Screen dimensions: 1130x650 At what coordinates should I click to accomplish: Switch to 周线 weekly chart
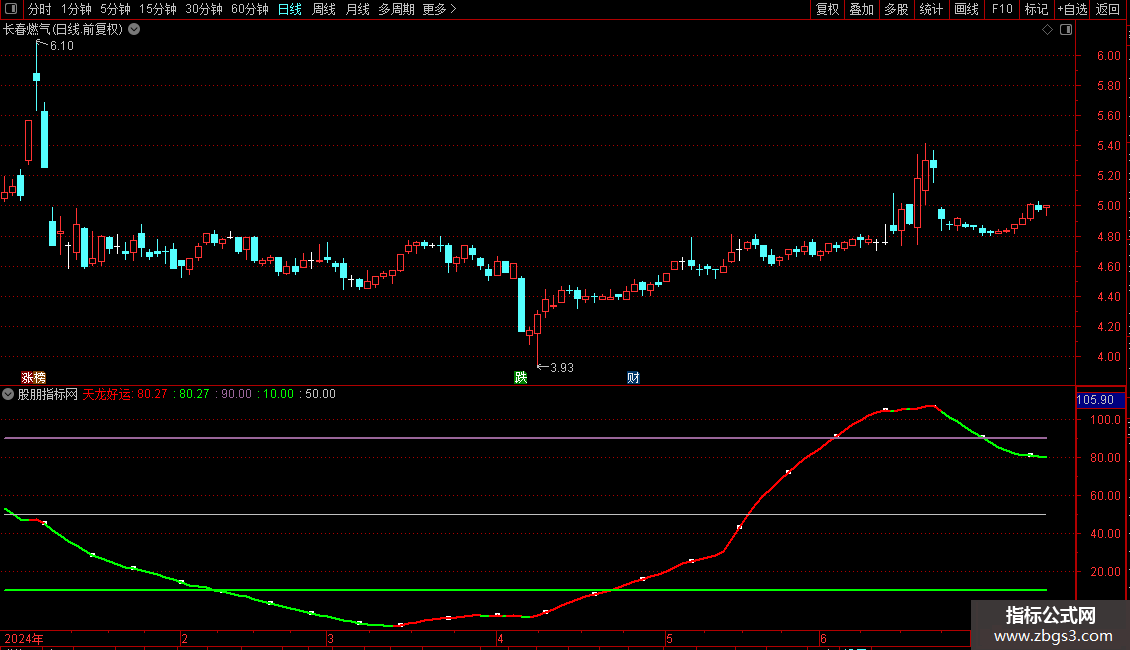324,9
